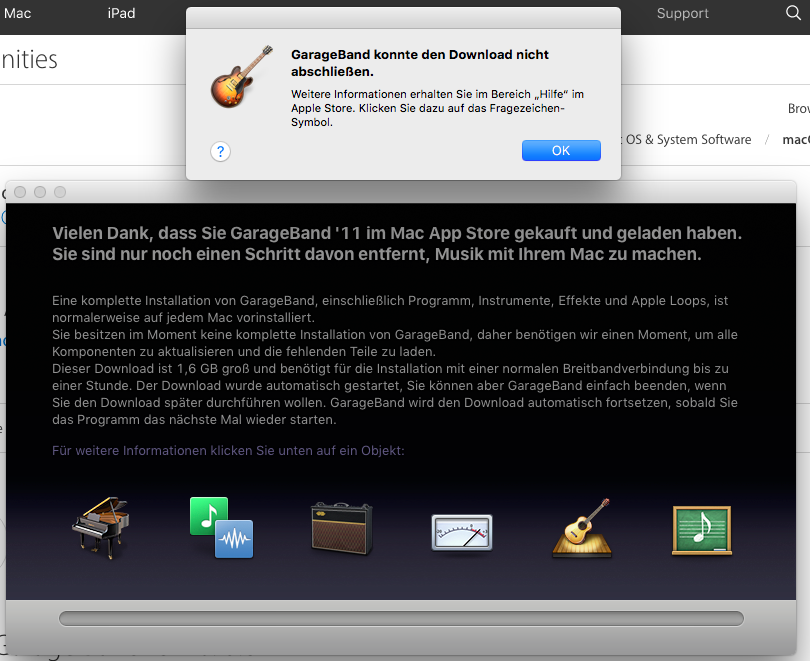The image size is (810, 661).
Task: Click the GarageBand guitar icon in the alert
Action: pos(241,76)
